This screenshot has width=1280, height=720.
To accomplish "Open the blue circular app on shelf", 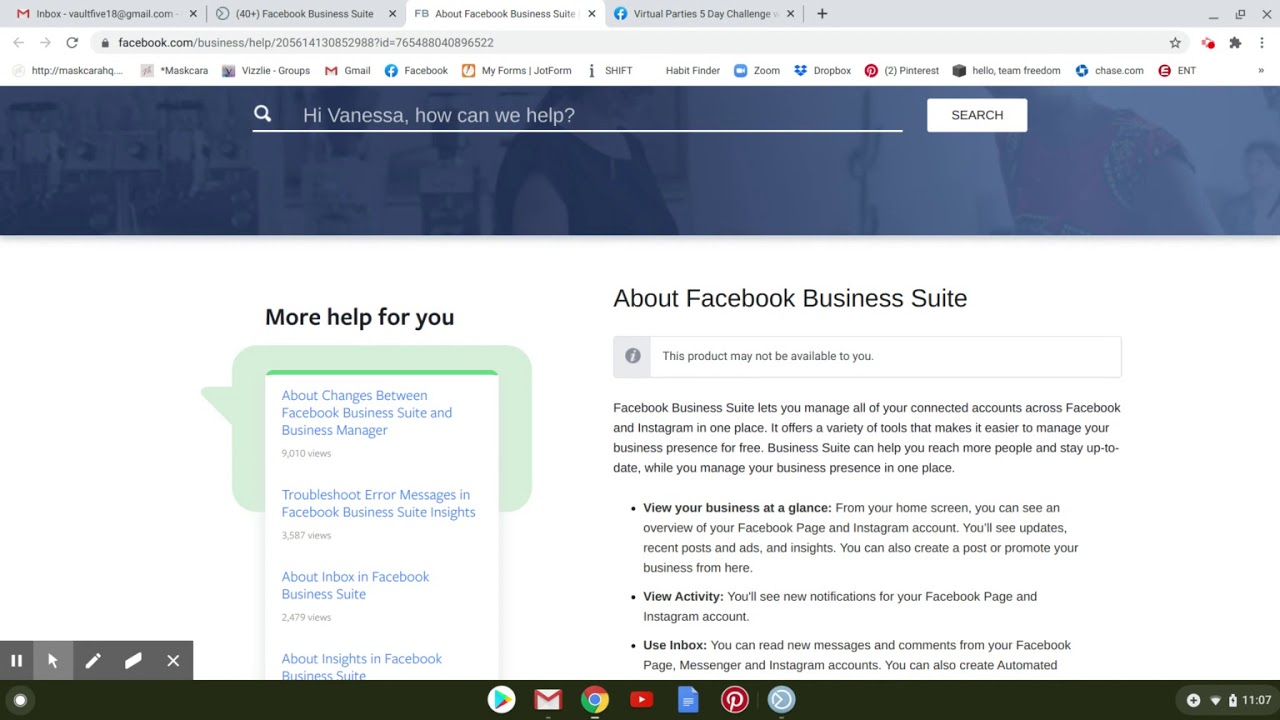I will pyautogui.click(x=781, y=700).
